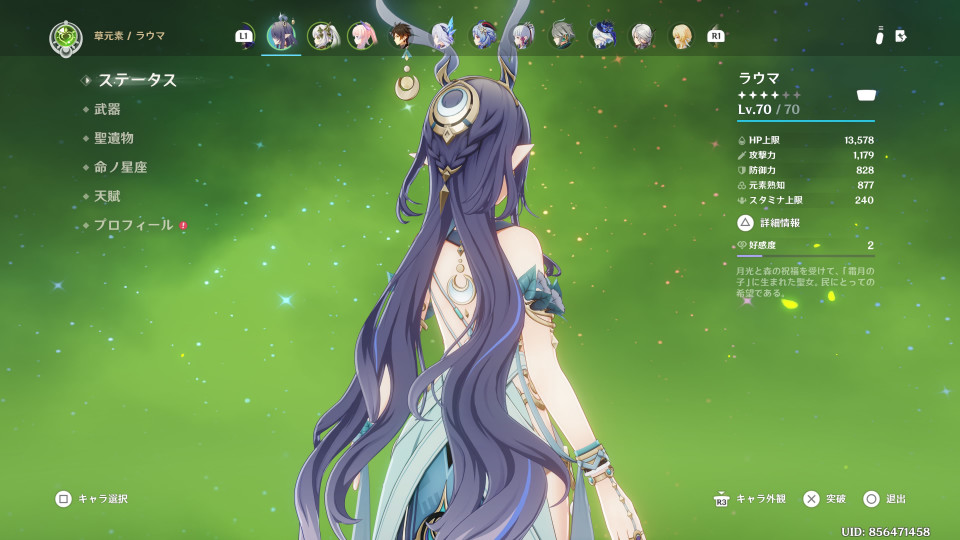
Task: Click the スタミナ上限 icon
Action: click(x=741, y=200)
